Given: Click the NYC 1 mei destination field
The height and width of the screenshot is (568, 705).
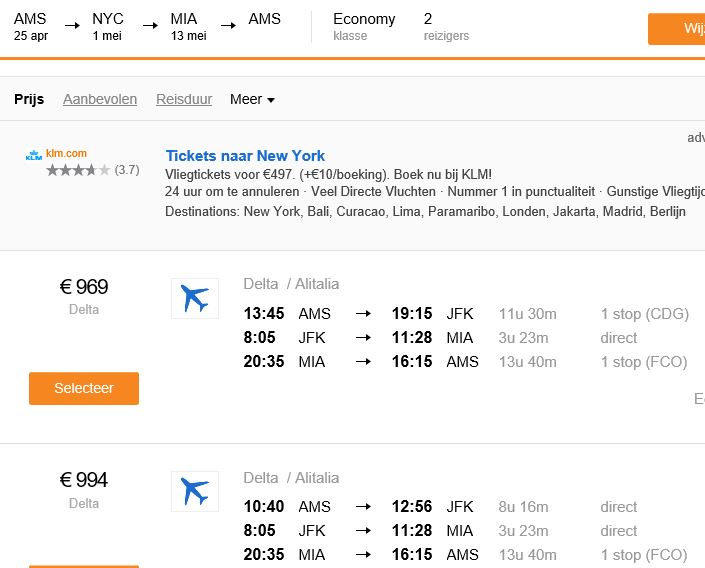Looking at the screenshot, I should pyautogui.click(x=108, y=26).
